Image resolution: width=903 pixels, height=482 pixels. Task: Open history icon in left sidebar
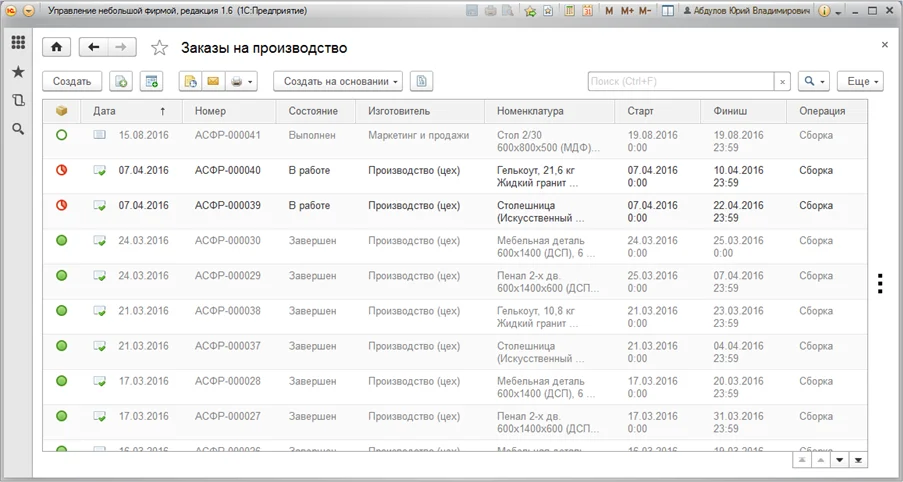[18, 100]
